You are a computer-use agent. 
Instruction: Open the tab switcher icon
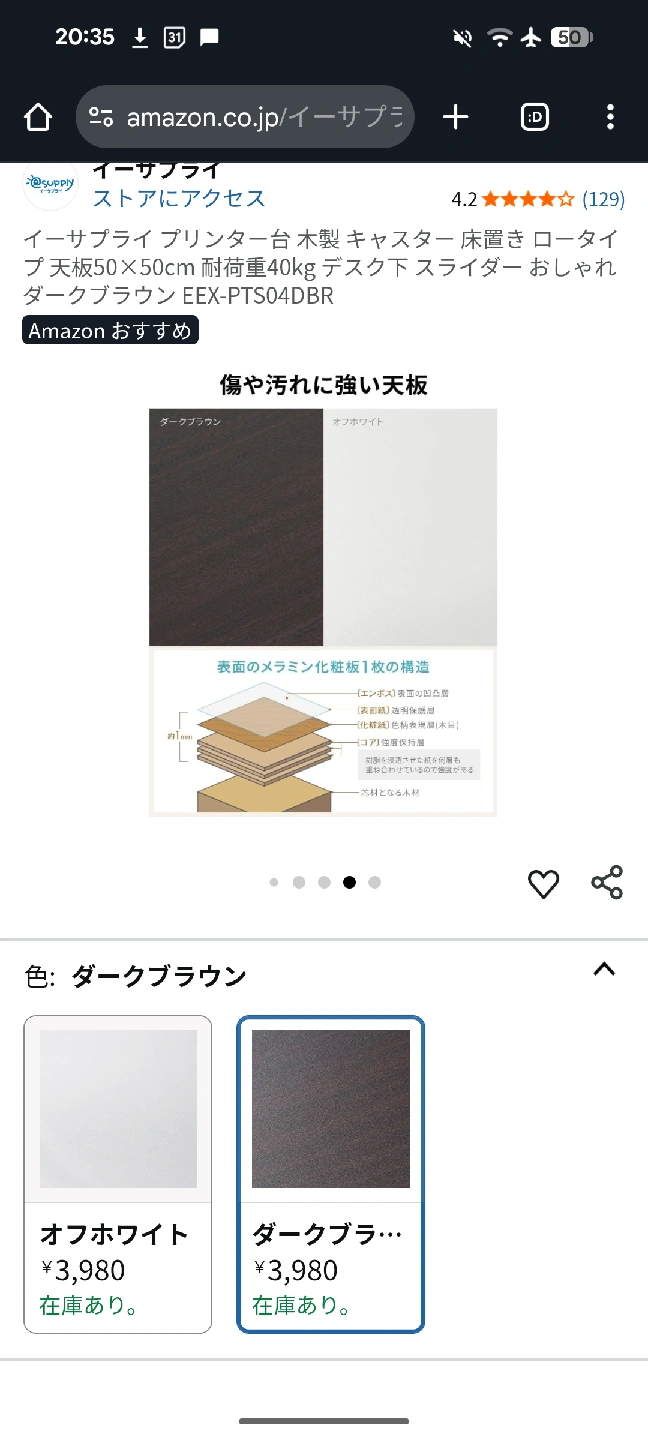[536, 117]
